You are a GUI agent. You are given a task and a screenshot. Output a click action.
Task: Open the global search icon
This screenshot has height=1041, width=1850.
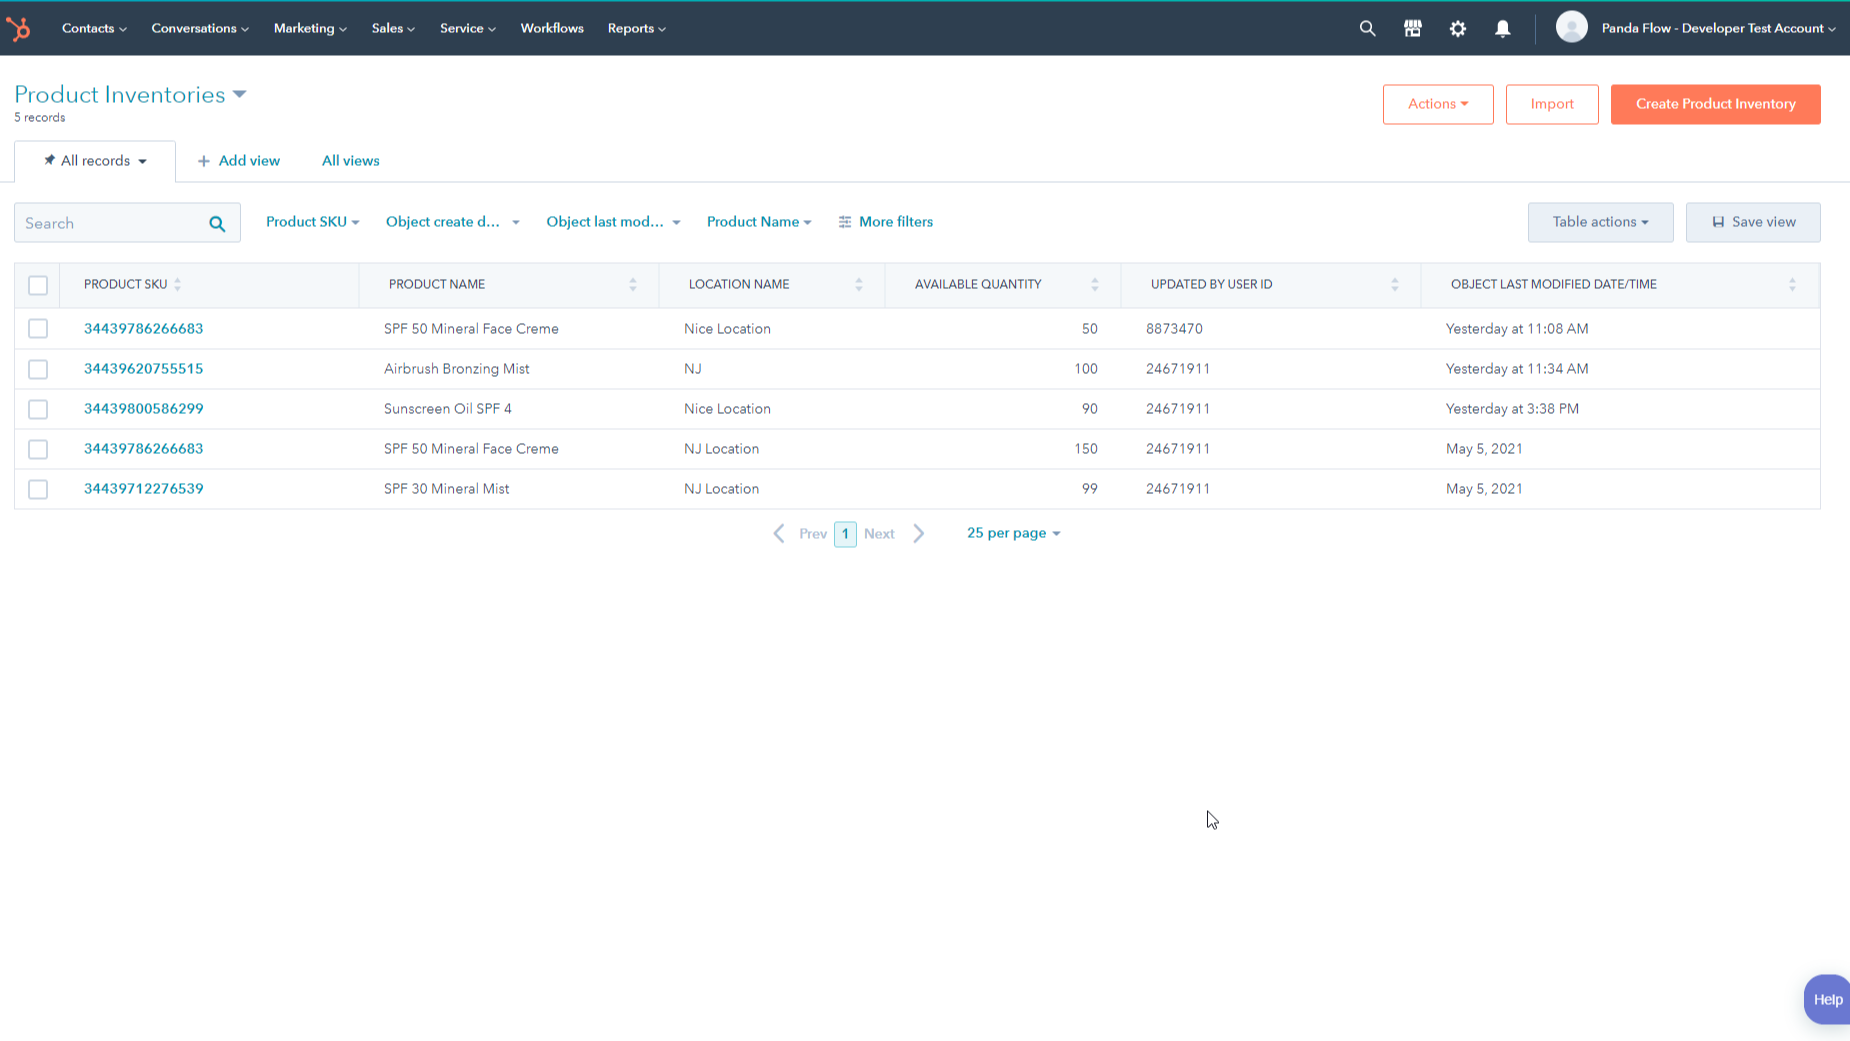1367,28
